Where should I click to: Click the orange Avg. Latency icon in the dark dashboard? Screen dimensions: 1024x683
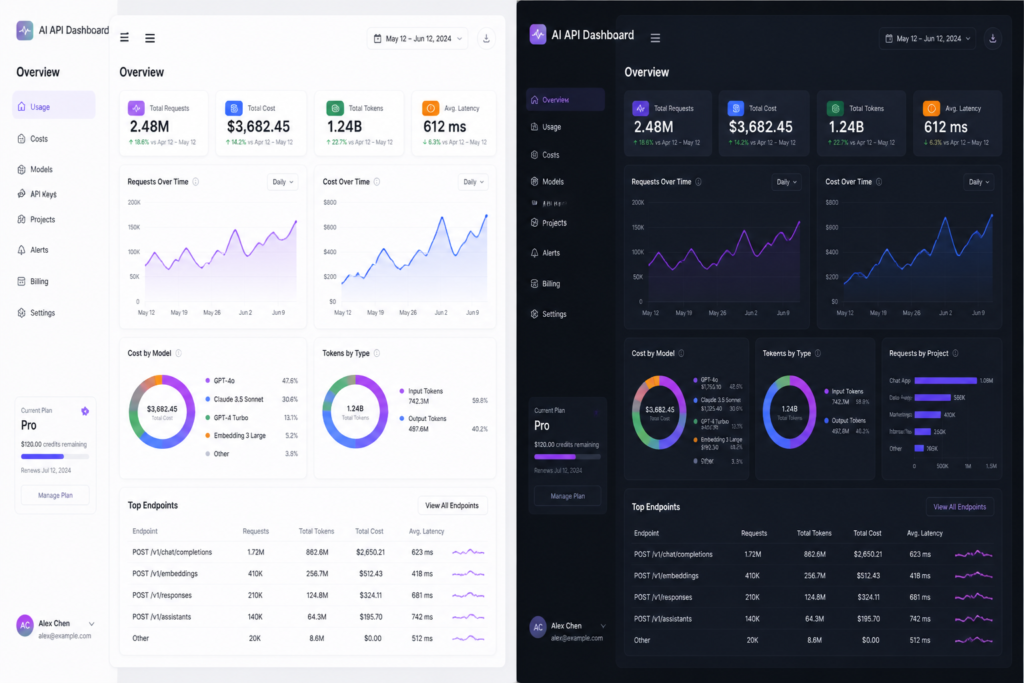(931, 108)
